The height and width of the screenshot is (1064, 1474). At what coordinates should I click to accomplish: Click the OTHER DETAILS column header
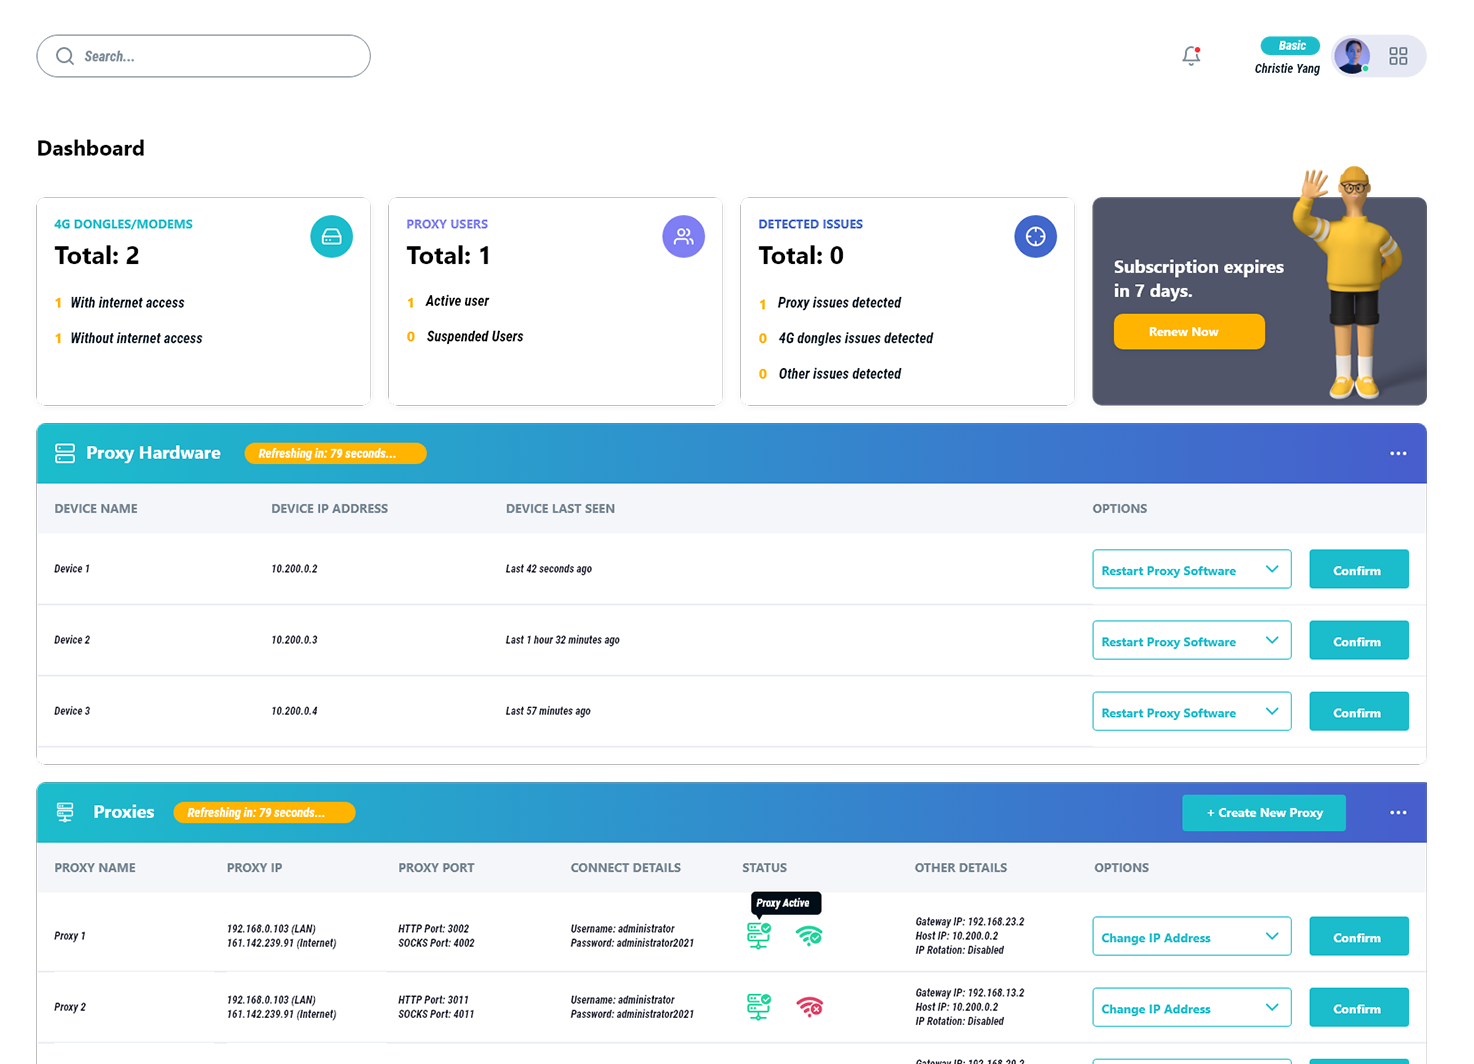[x=960, y=868]
